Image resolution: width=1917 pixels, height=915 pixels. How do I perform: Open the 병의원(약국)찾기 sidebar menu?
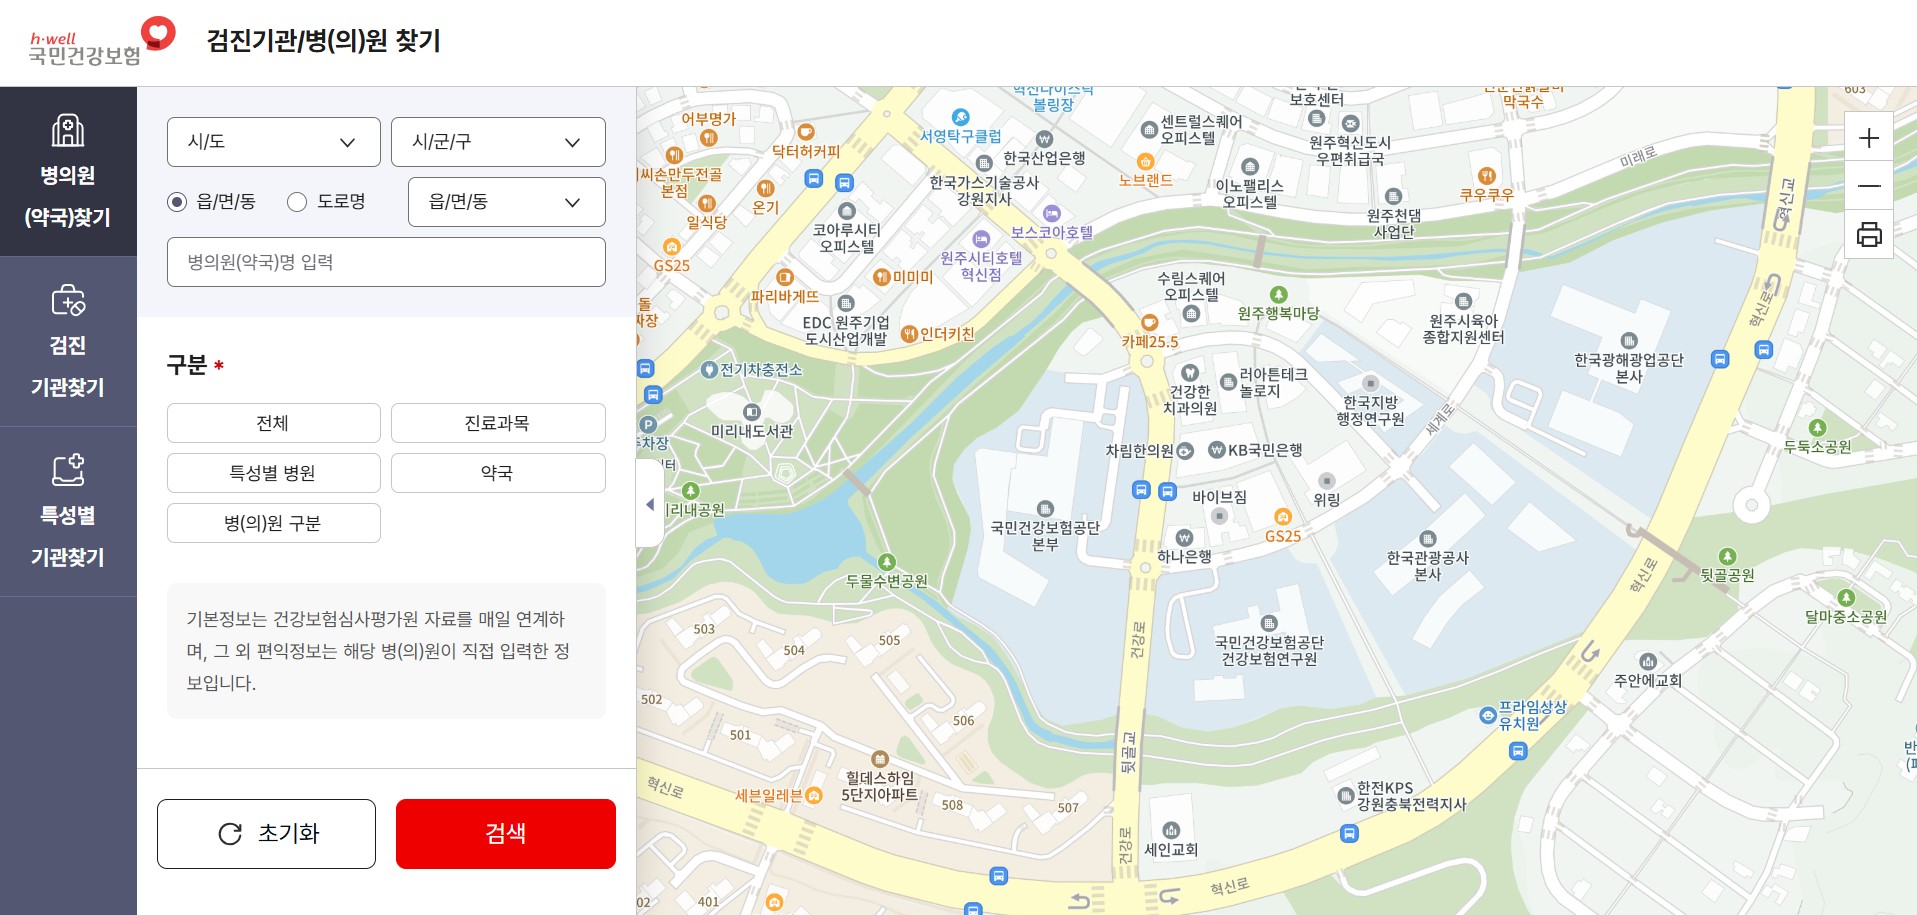68,172
